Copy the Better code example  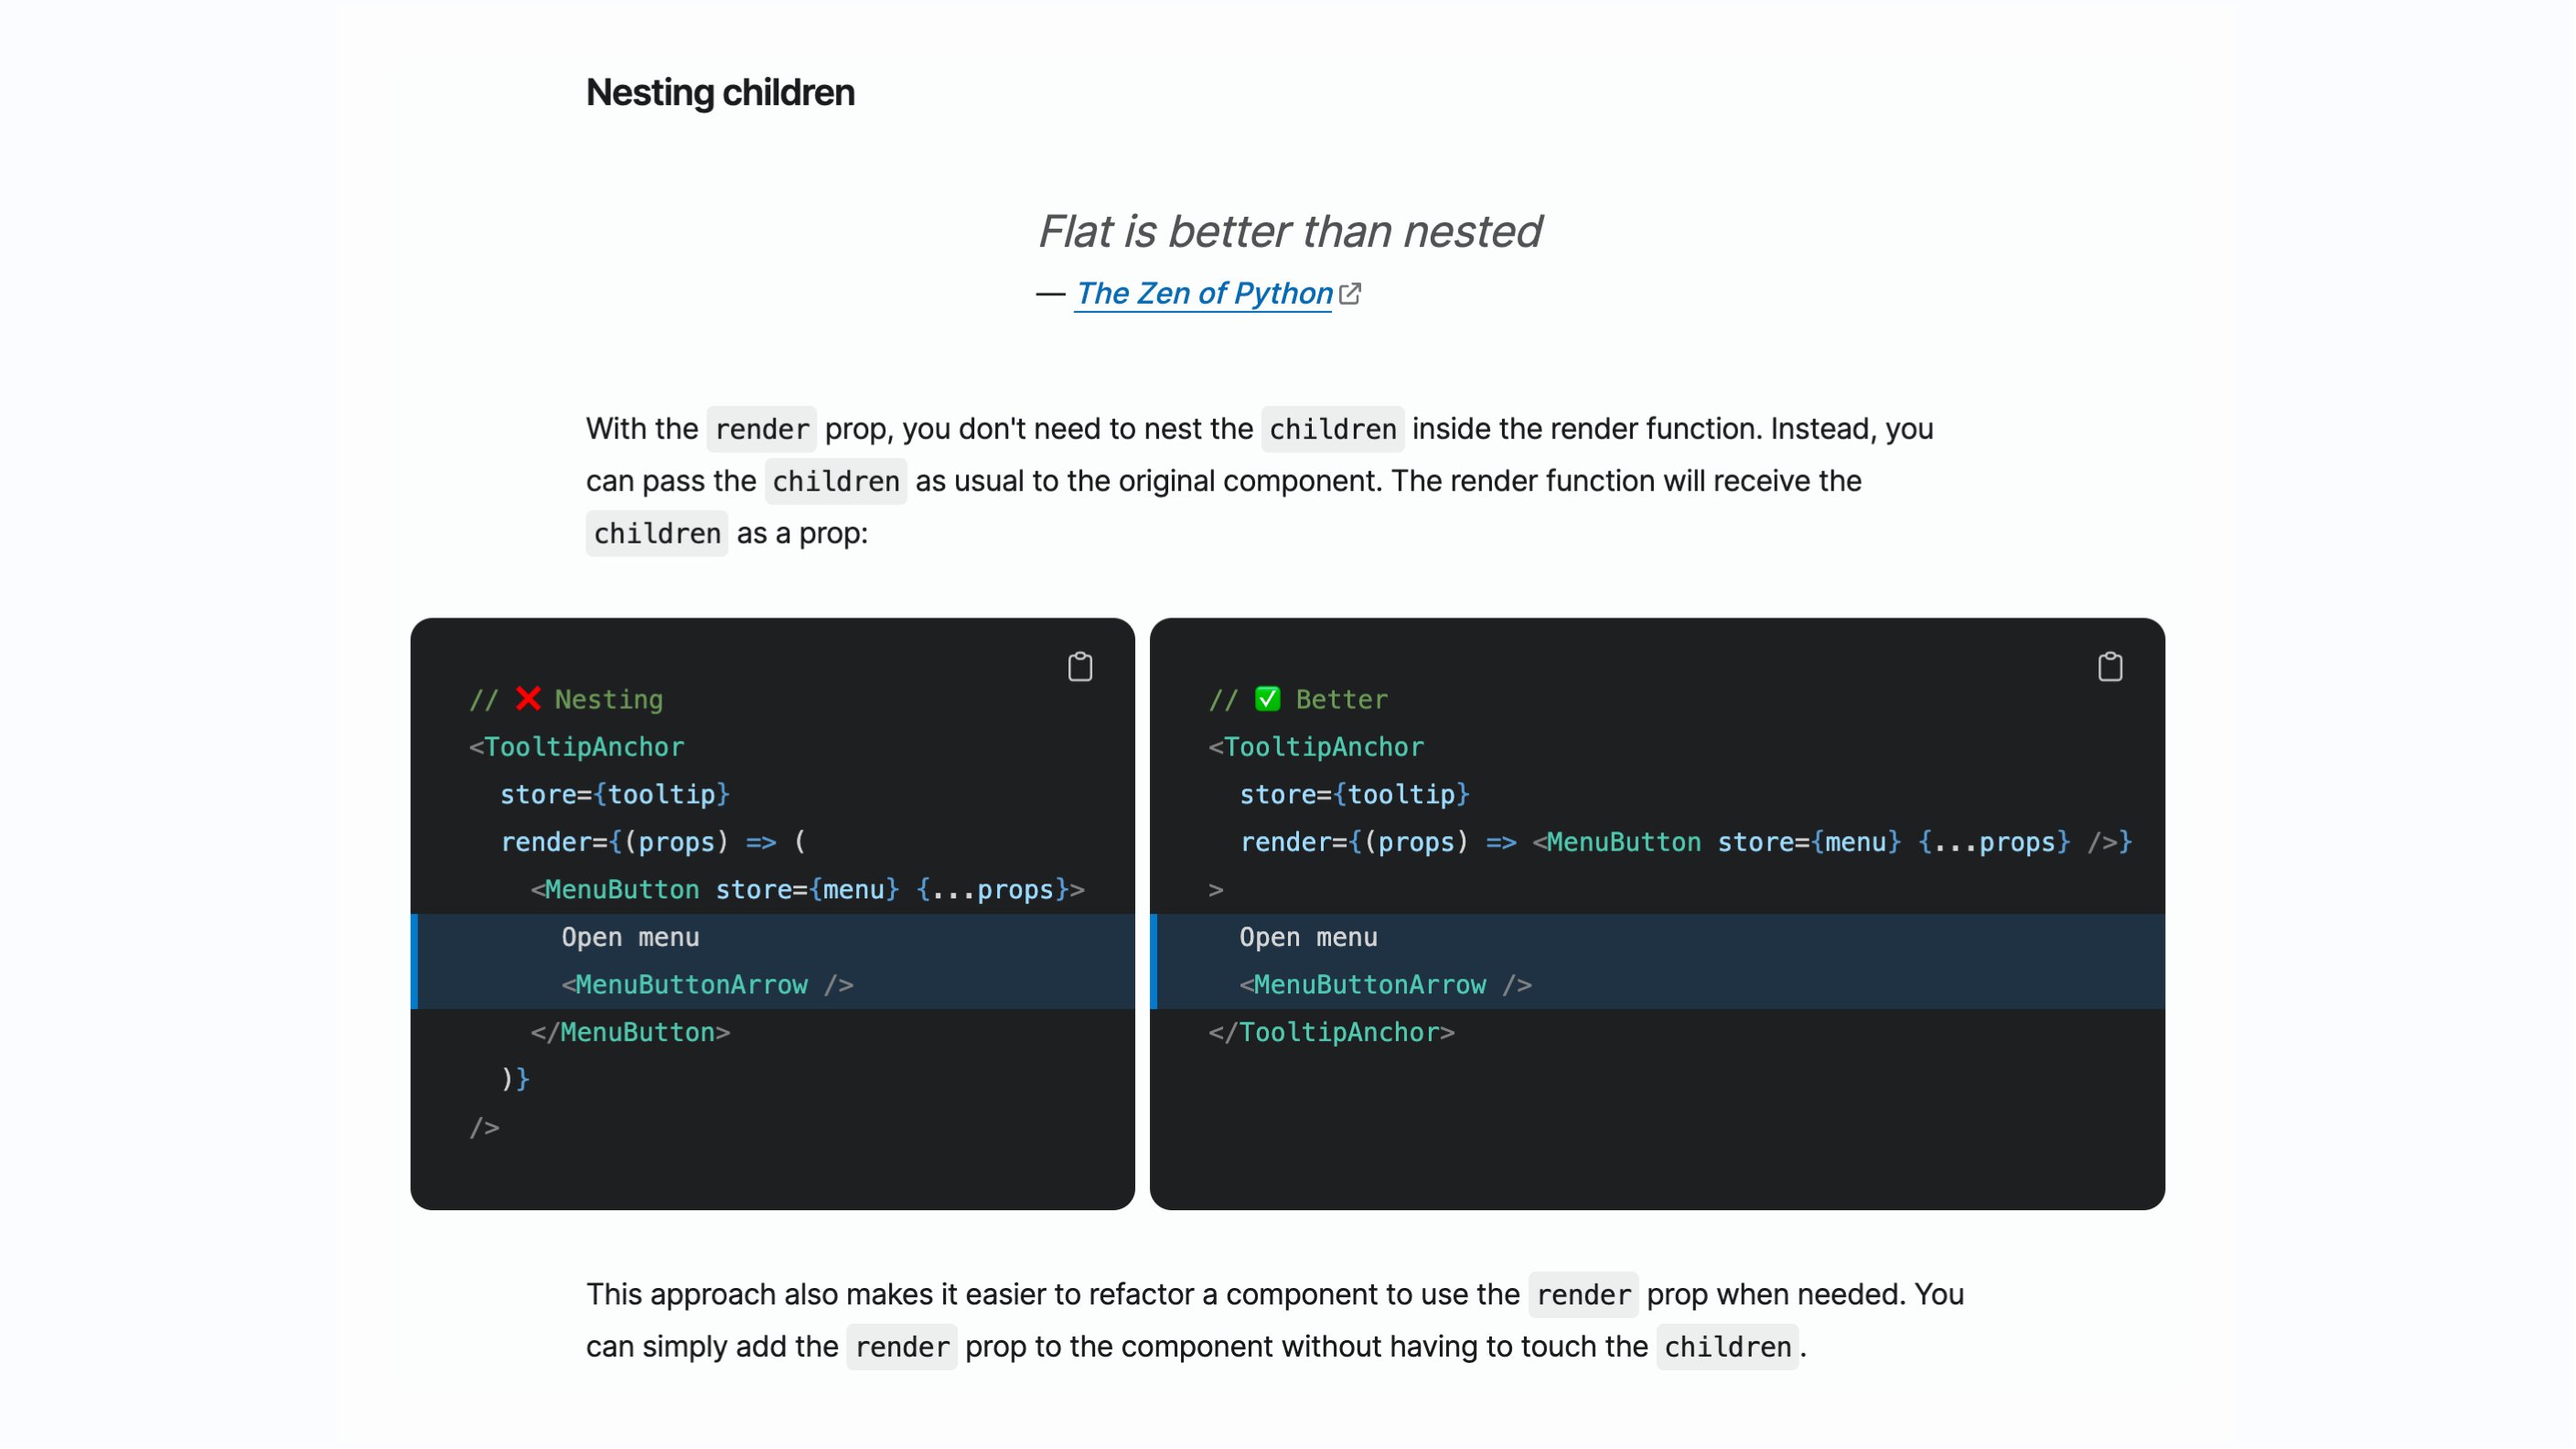[x=2110, y=667]
